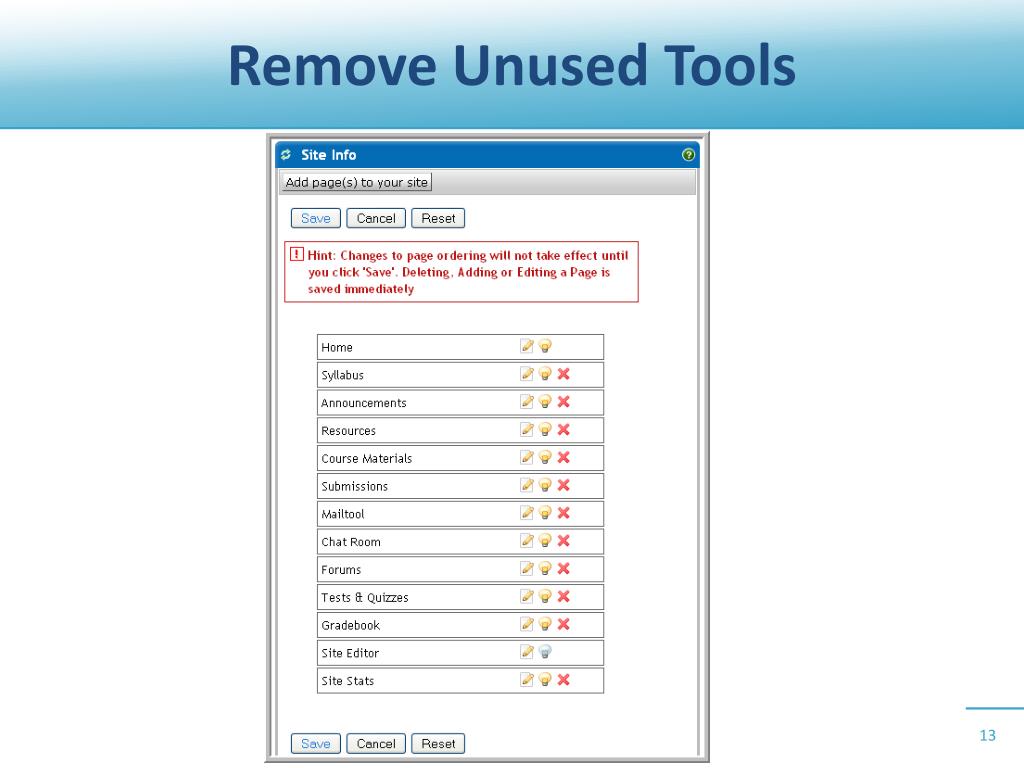The width and height of the screenshot is (1024, 768).
Task: Delete the Resources page red X
Action: (x=564, y=430)
